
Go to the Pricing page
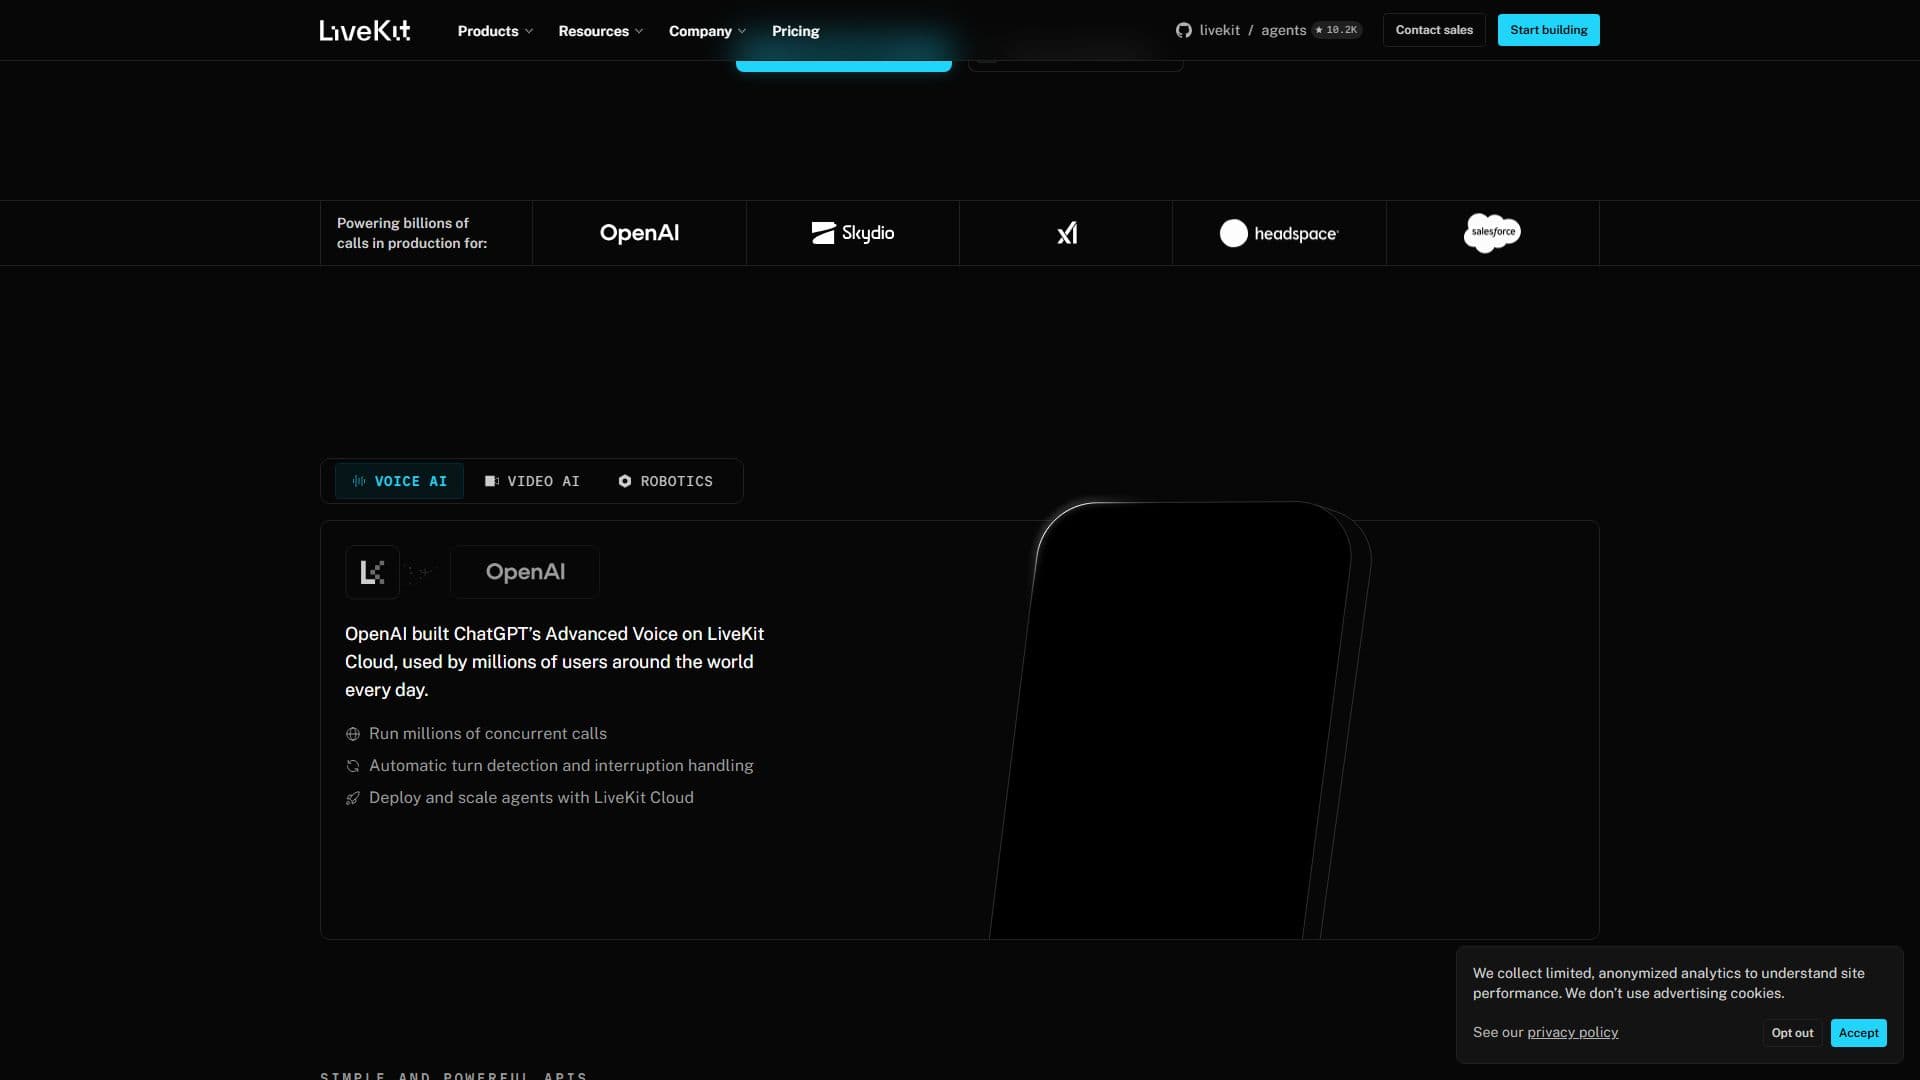(795, 31)
